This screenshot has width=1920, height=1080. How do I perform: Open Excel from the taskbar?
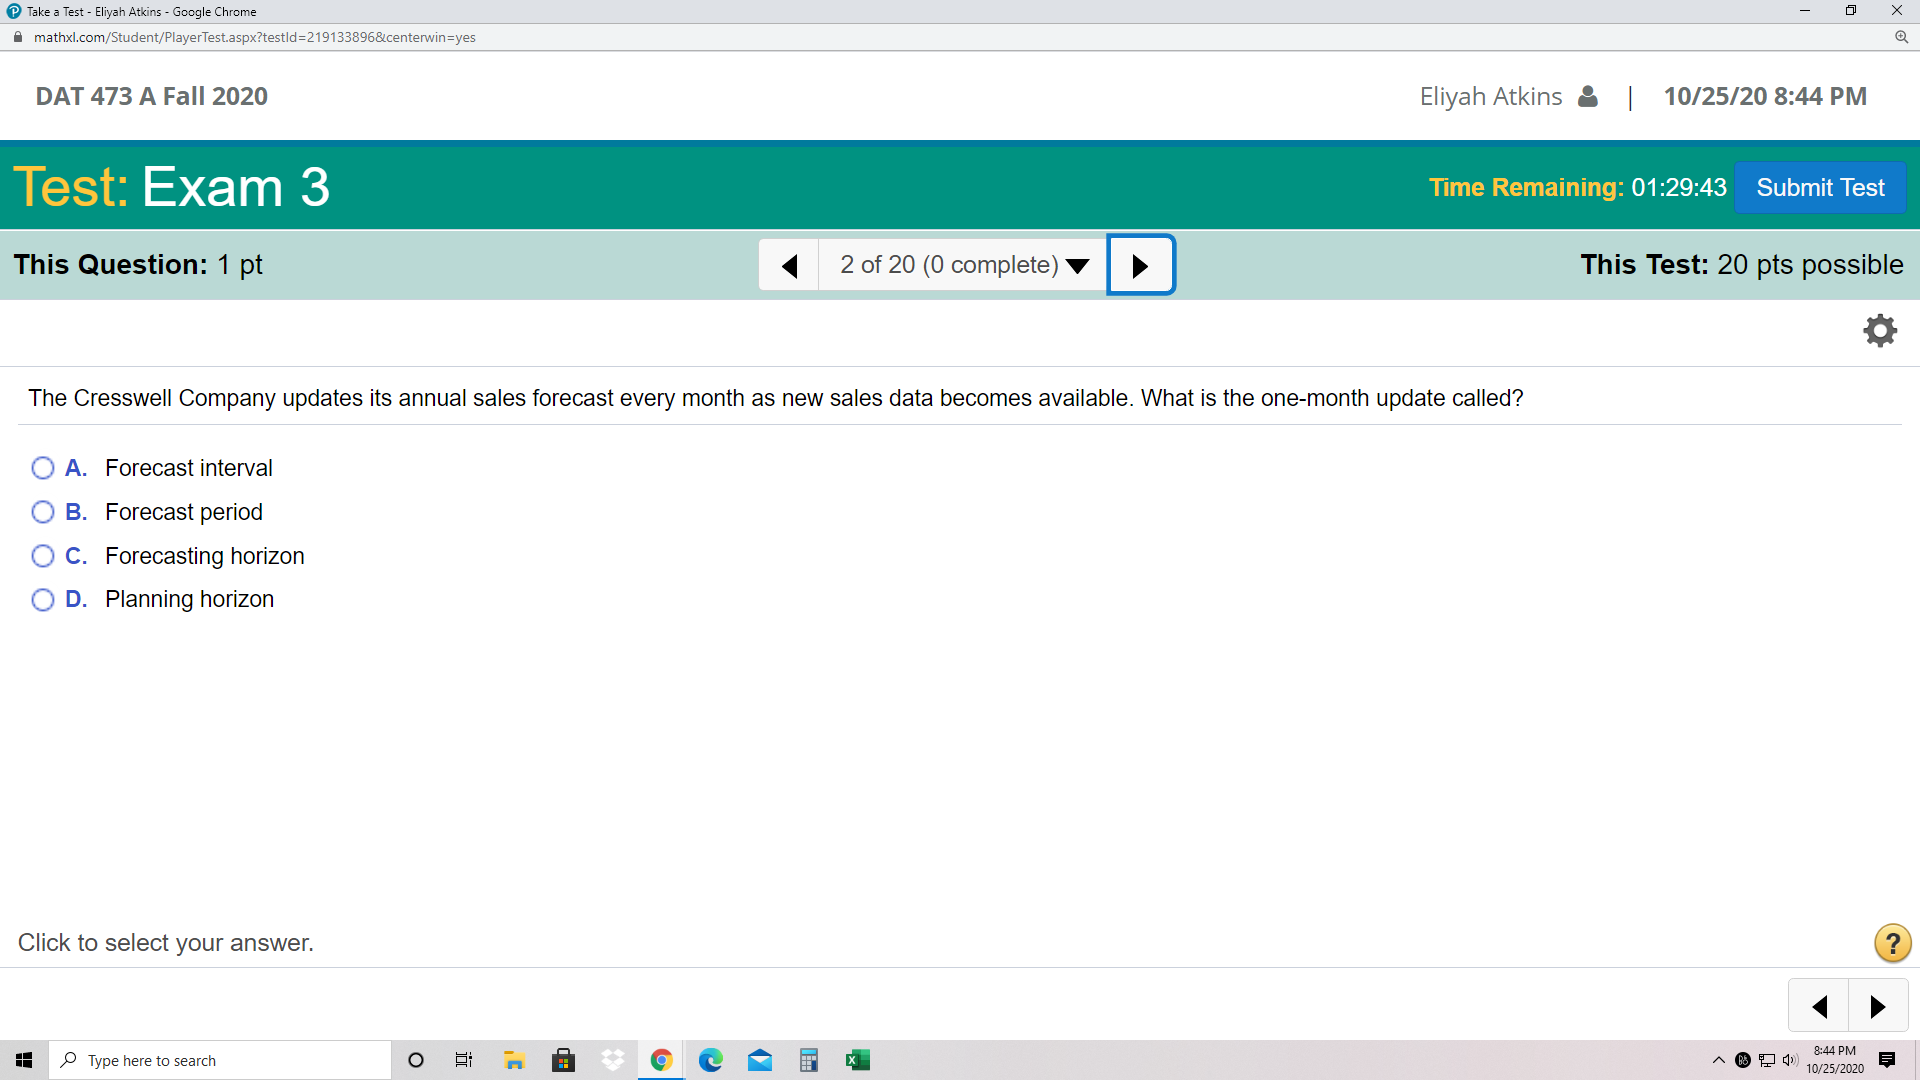click(x=857, y=1060)
